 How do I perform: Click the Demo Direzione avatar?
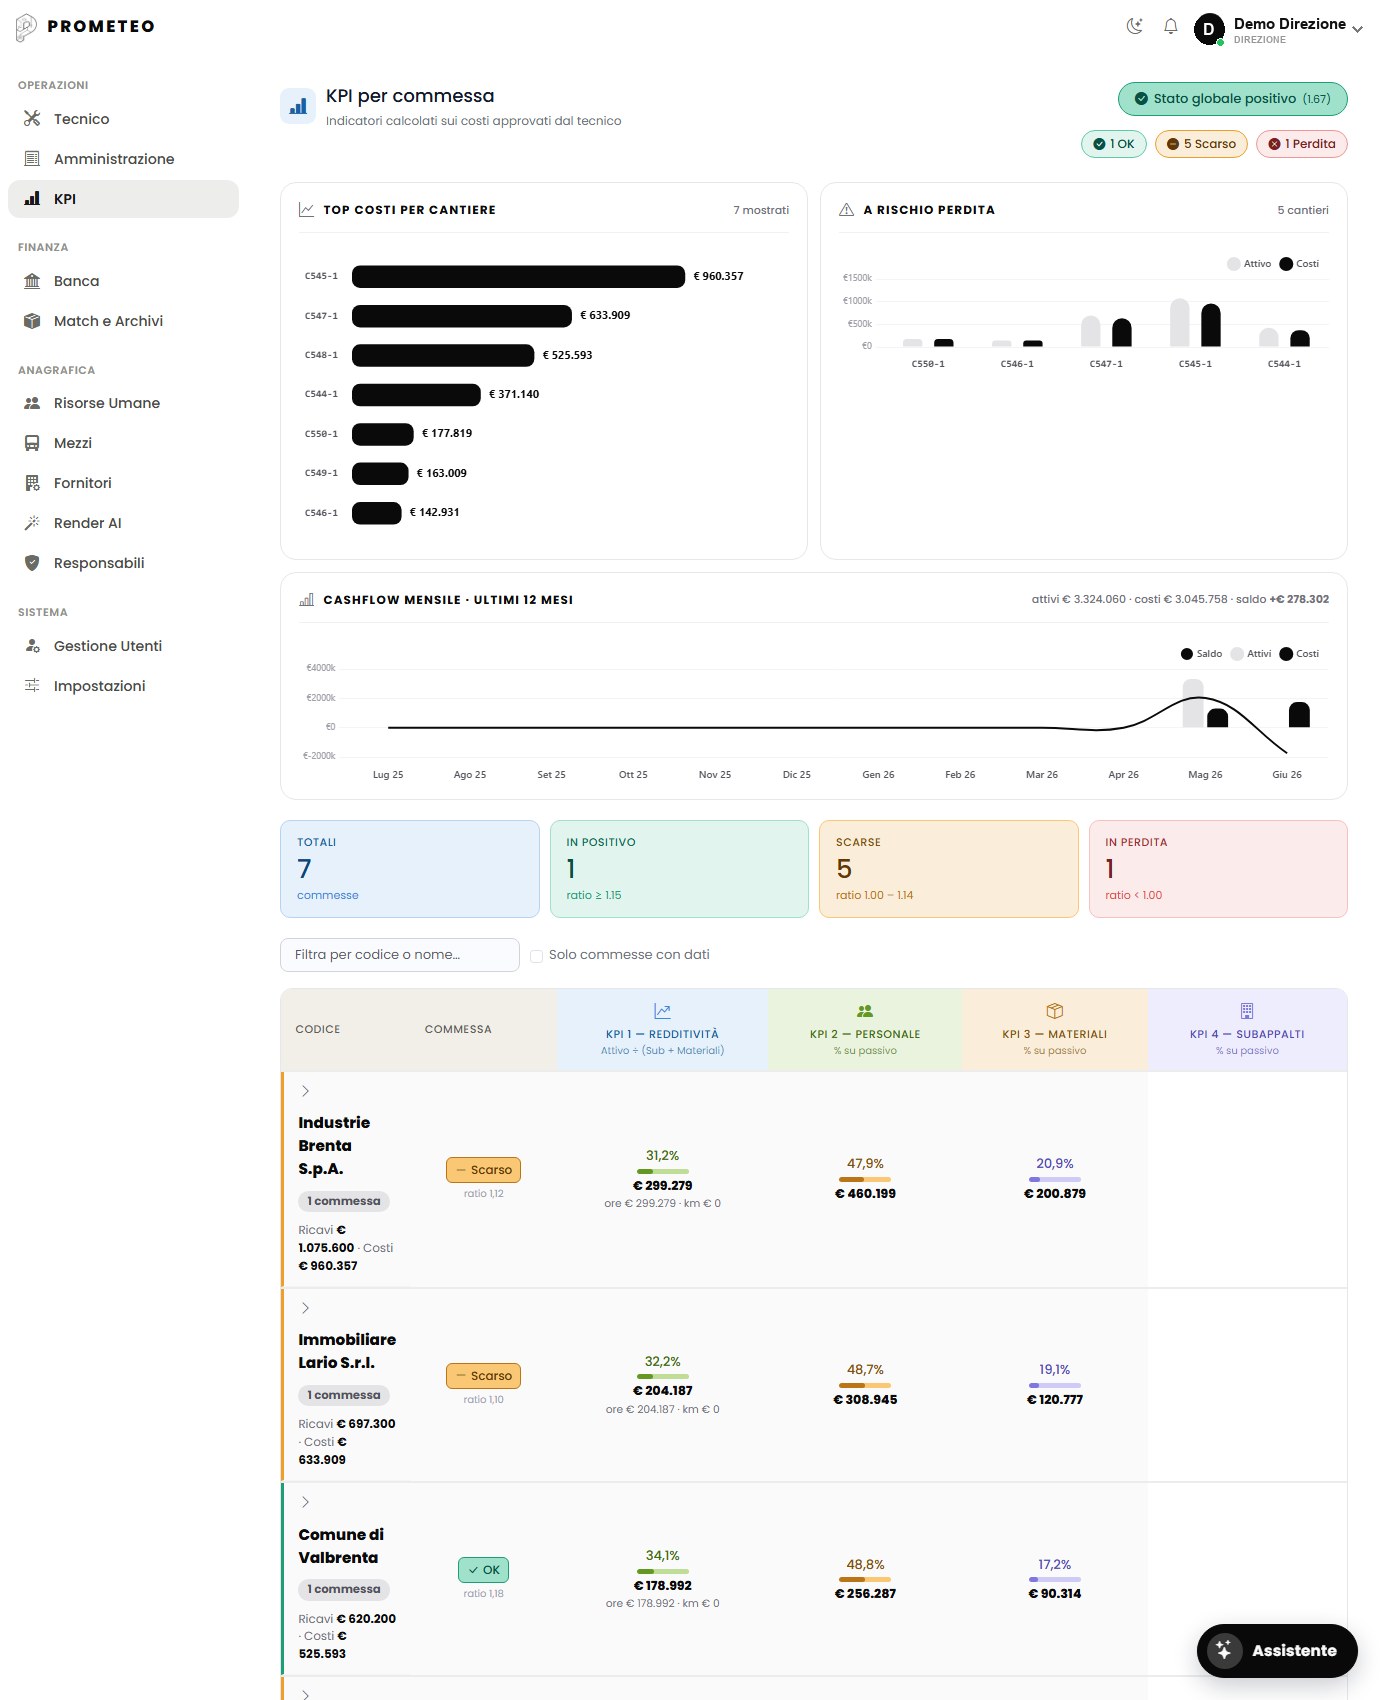pyautogui.click(x=1209, y=30)
